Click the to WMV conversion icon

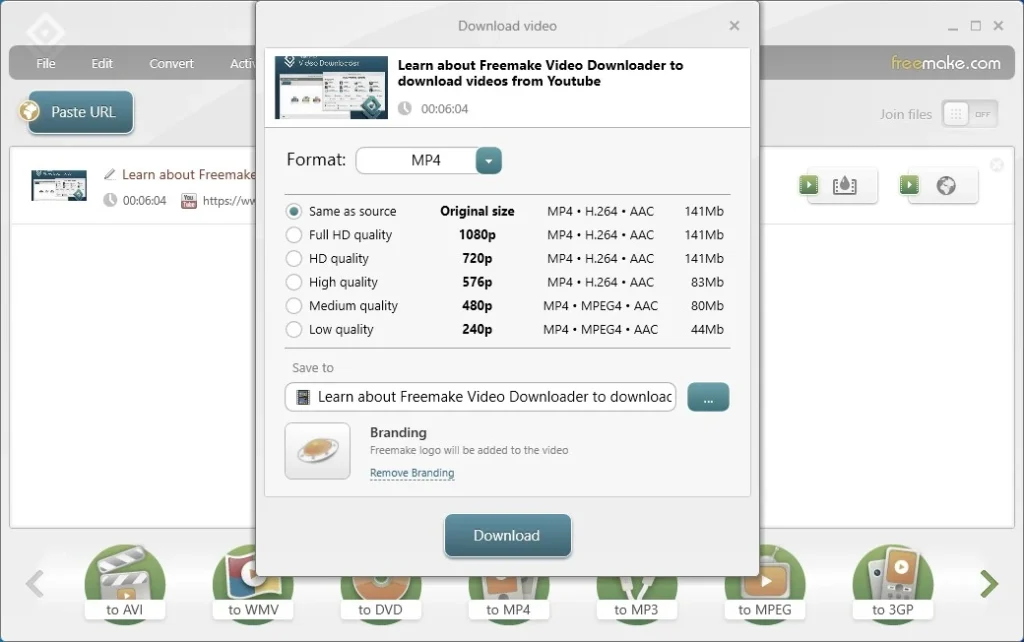[x=253, y=583]
